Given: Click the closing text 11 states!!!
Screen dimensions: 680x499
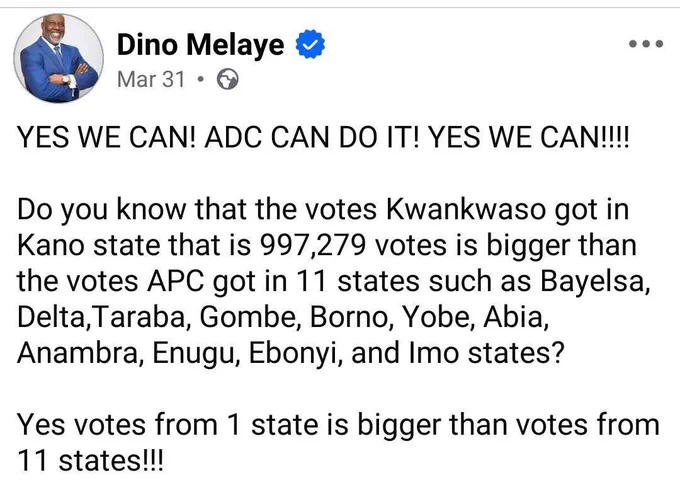Looking at the screenshot, I should coord(91,461).
